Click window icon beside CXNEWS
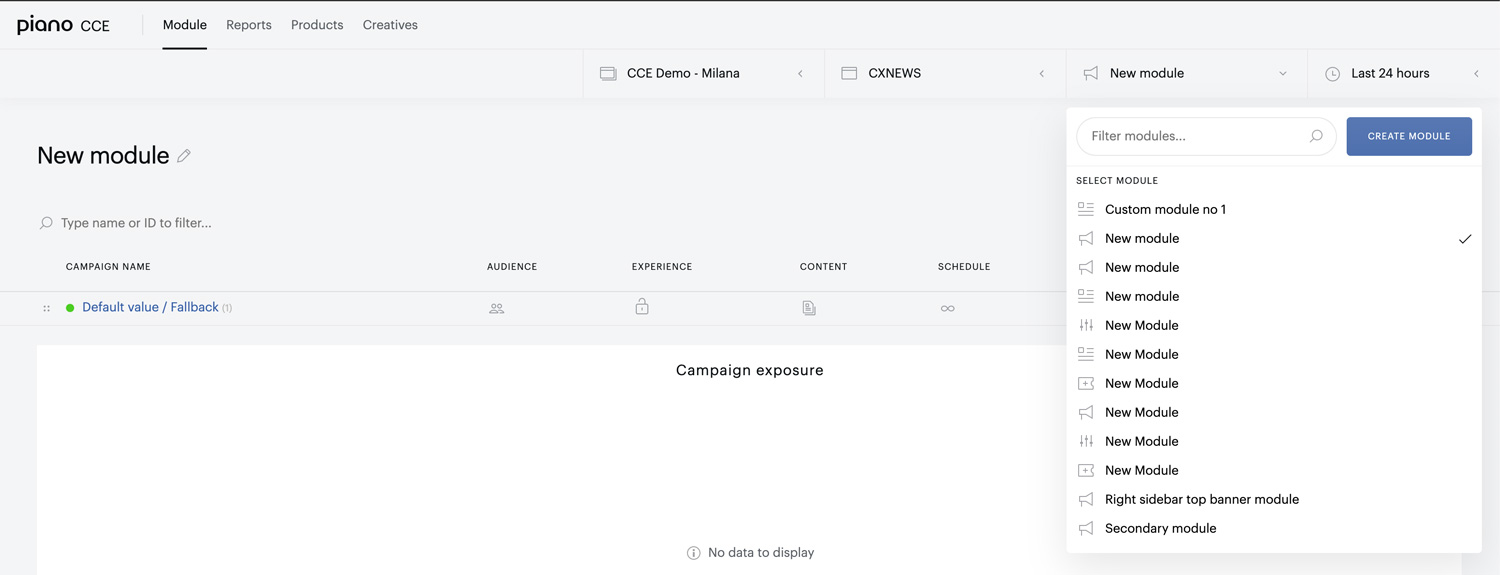1500x575 pixels. coord(849,73)
